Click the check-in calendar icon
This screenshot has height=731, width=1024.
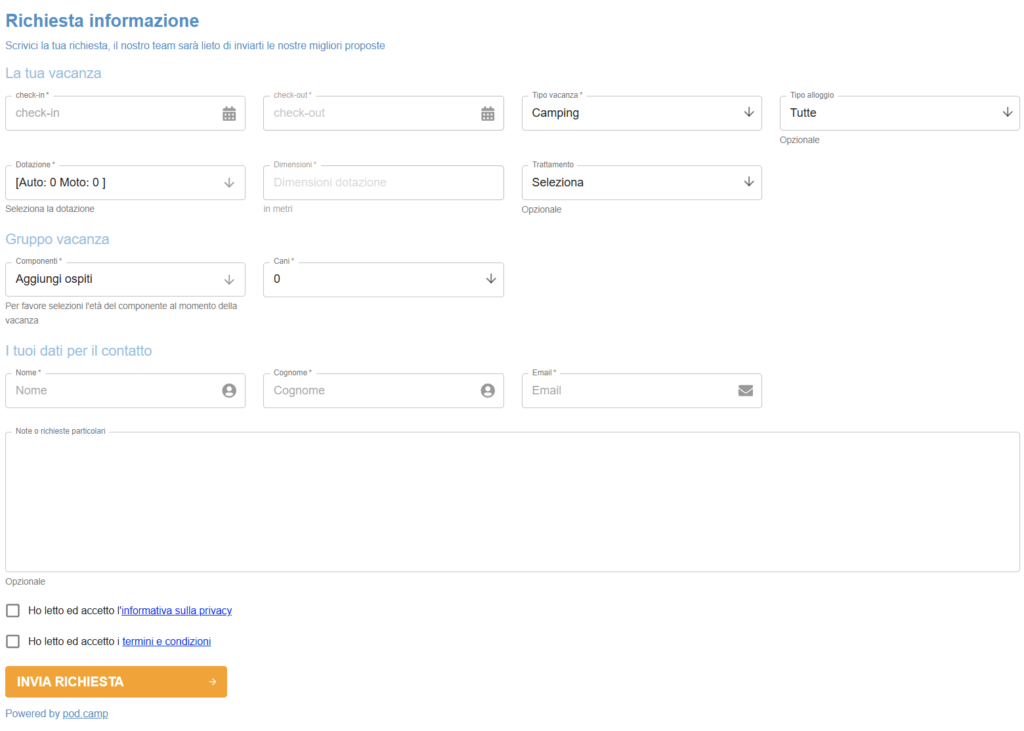(229, 114)
